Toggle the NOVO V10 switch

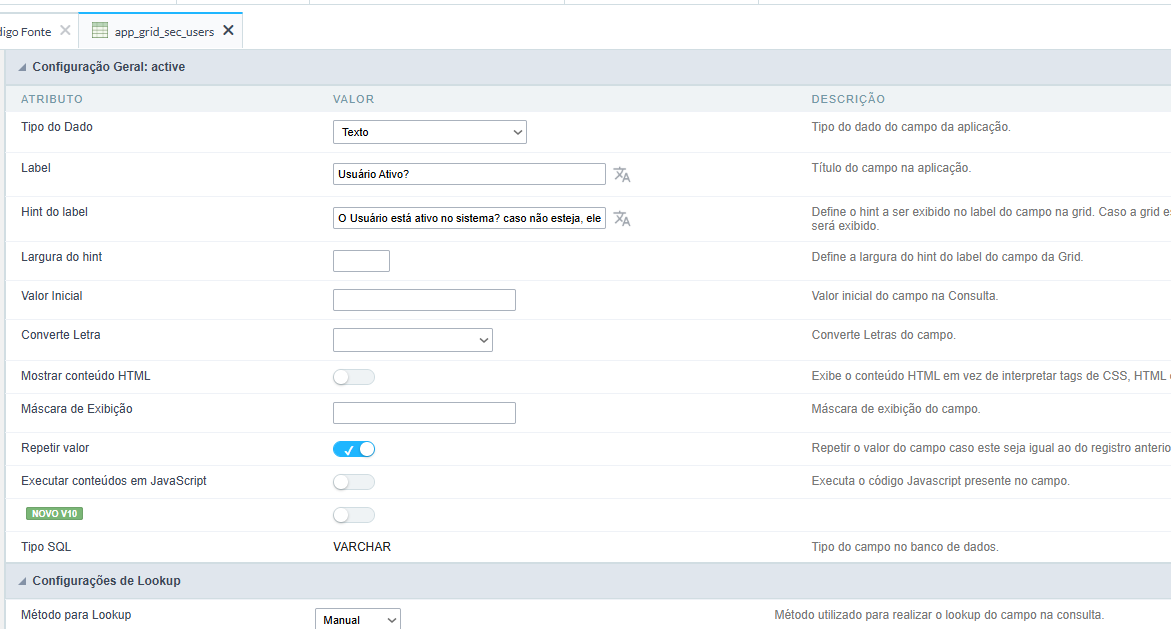click(354, 515)
